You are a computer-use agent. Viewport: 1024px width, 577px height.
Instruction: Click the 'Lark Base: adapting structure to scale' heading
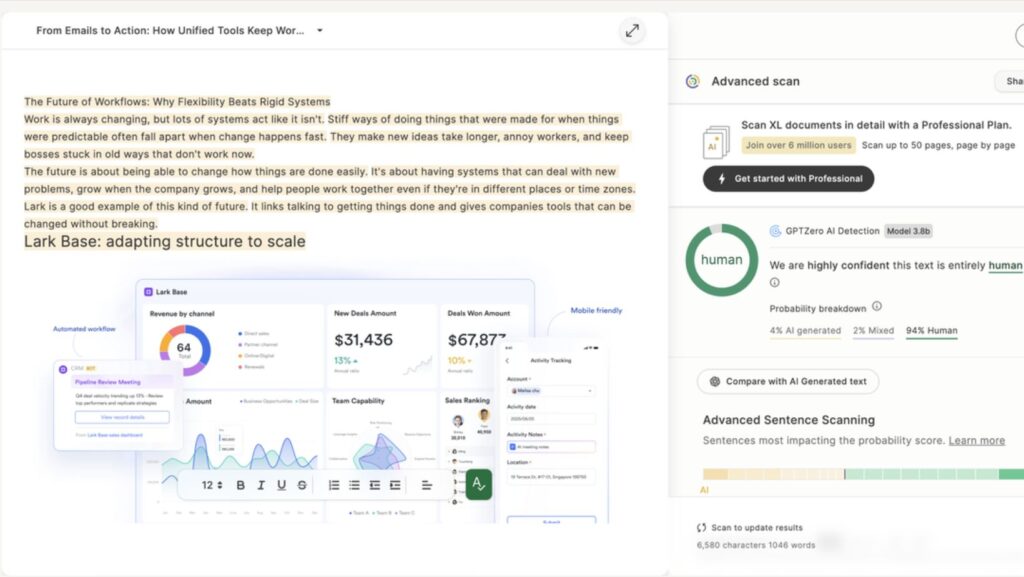point(165,242)
